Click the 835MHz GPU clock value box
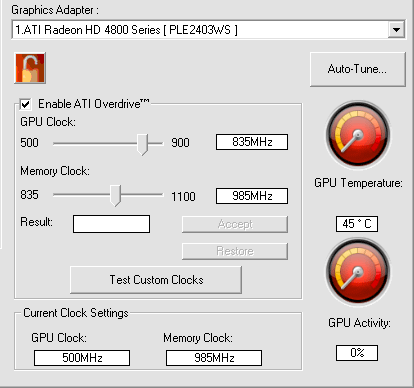The width and height of the screenshot is (414, 388). point(252,142)
